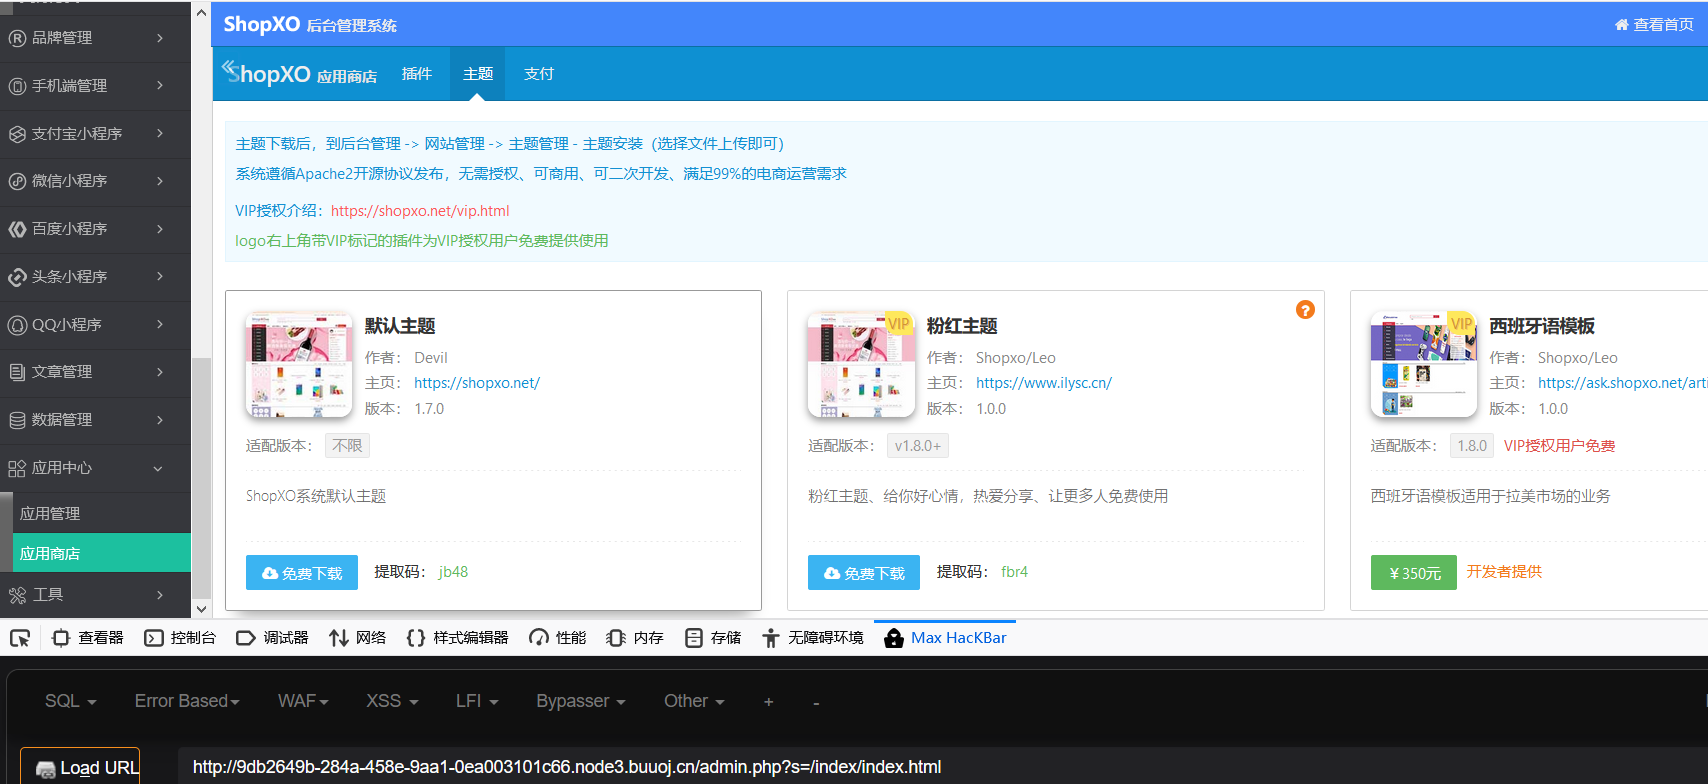This screenshot has height=784, width=1708.
Task: Click the 头条小程序 icon
Action: point(17,277)
